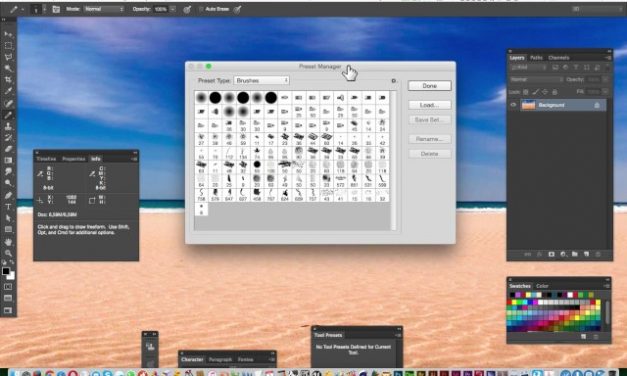Select the Move tool

tap(8, 34)
